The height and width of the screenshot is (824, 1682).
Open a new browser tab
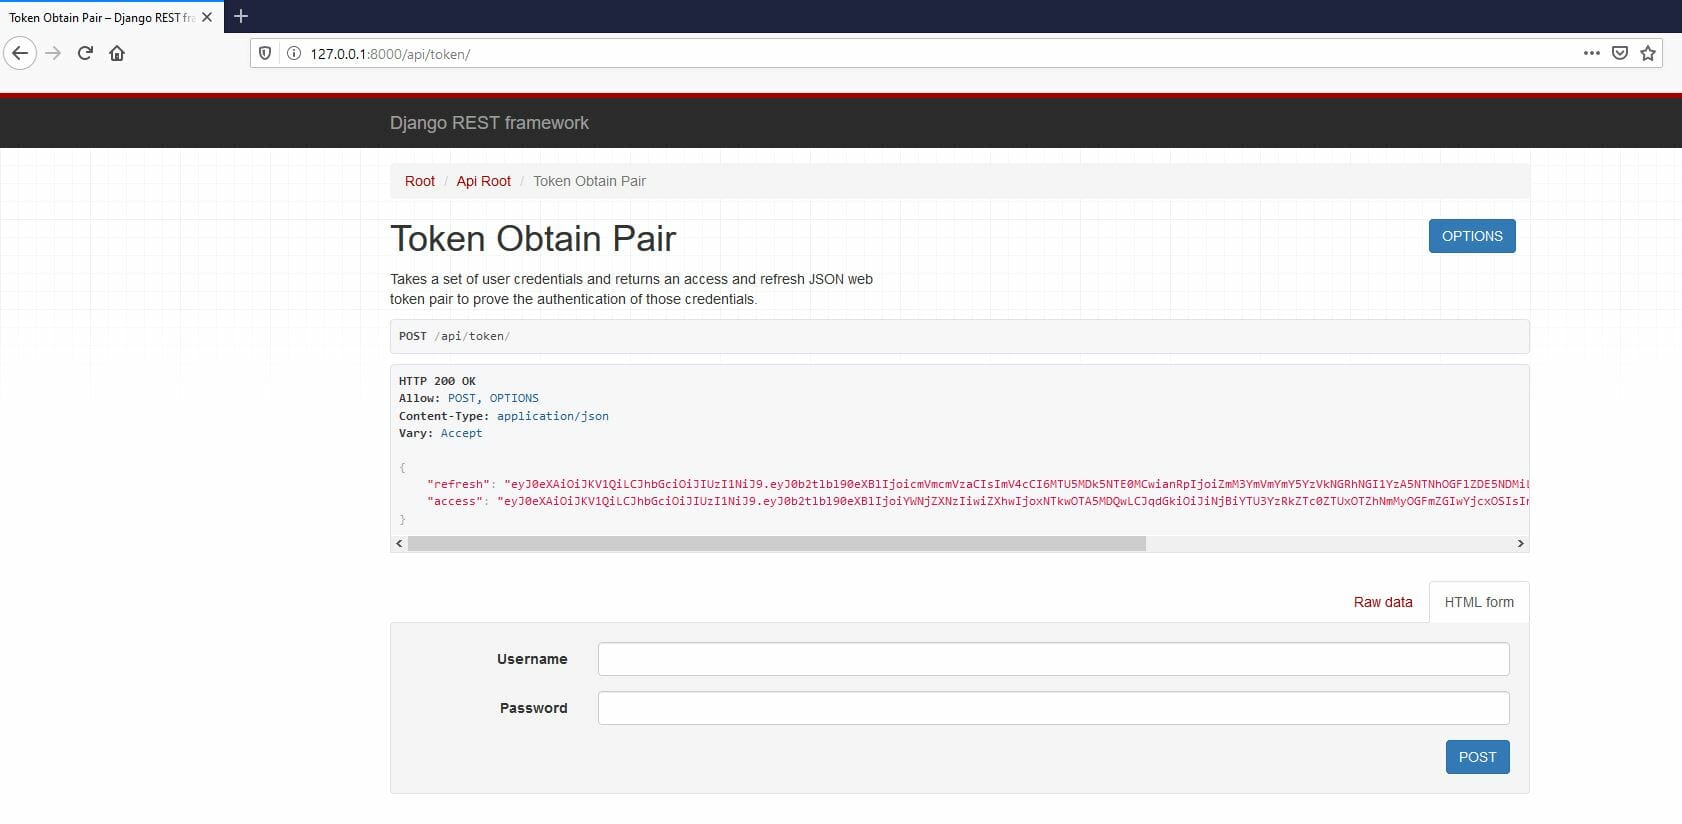240,16
